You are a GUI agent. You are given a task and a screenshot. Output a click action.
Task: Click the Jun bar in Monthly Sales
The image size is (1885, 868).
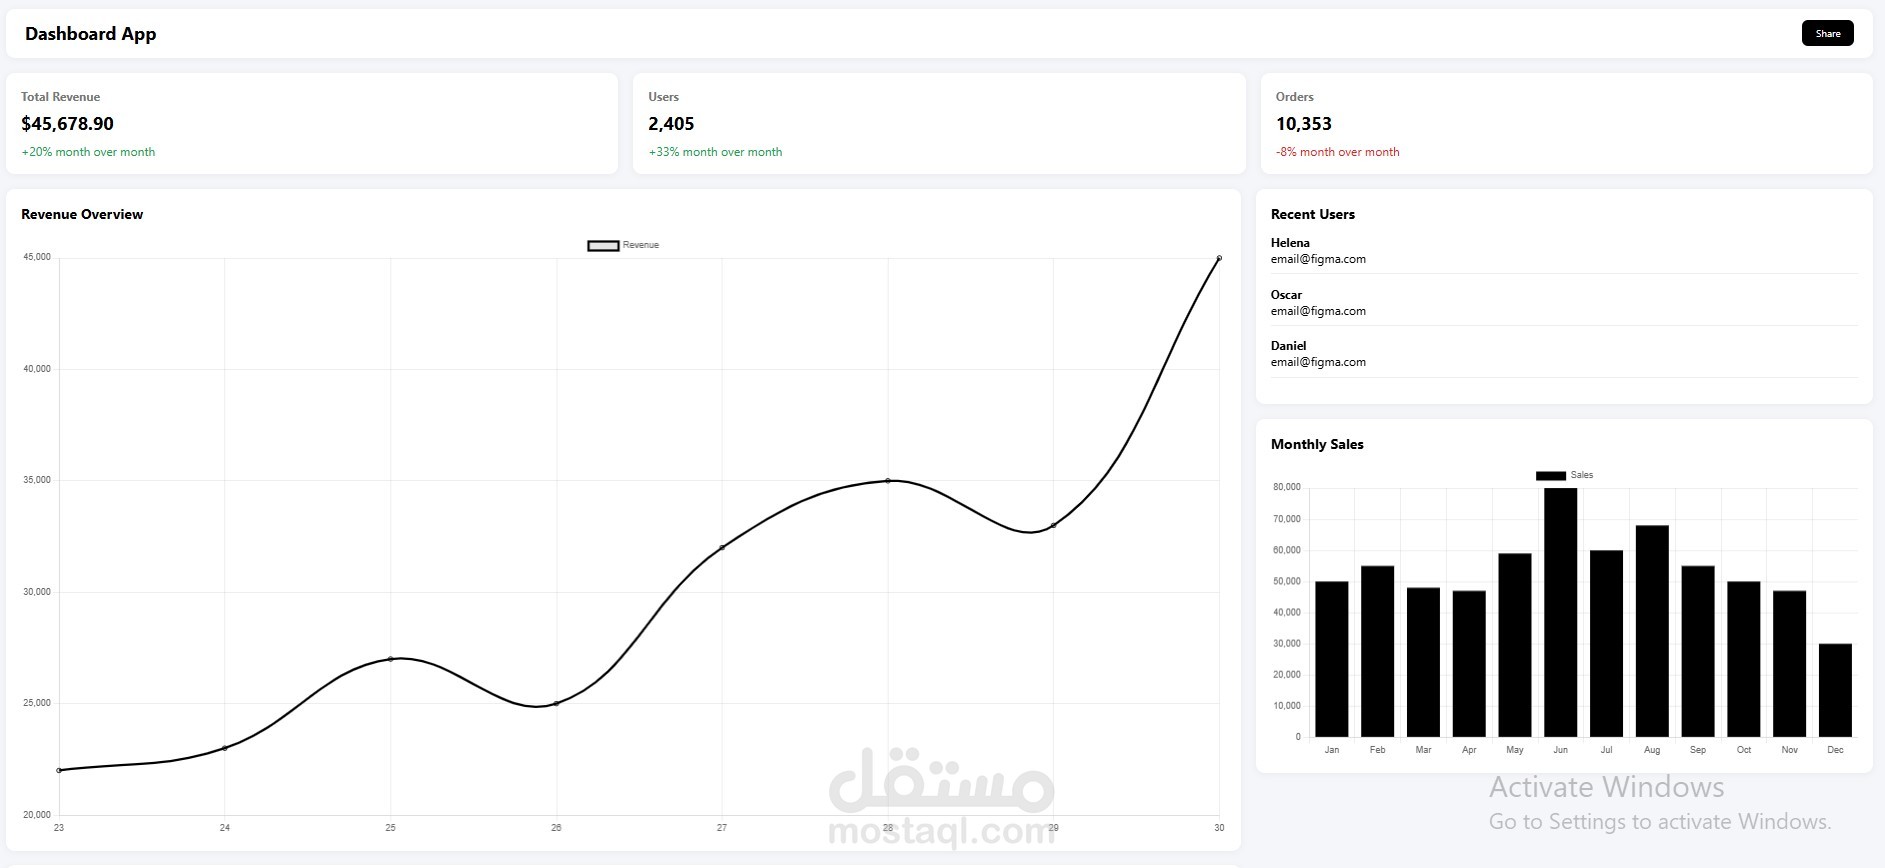click(1560, 612)
